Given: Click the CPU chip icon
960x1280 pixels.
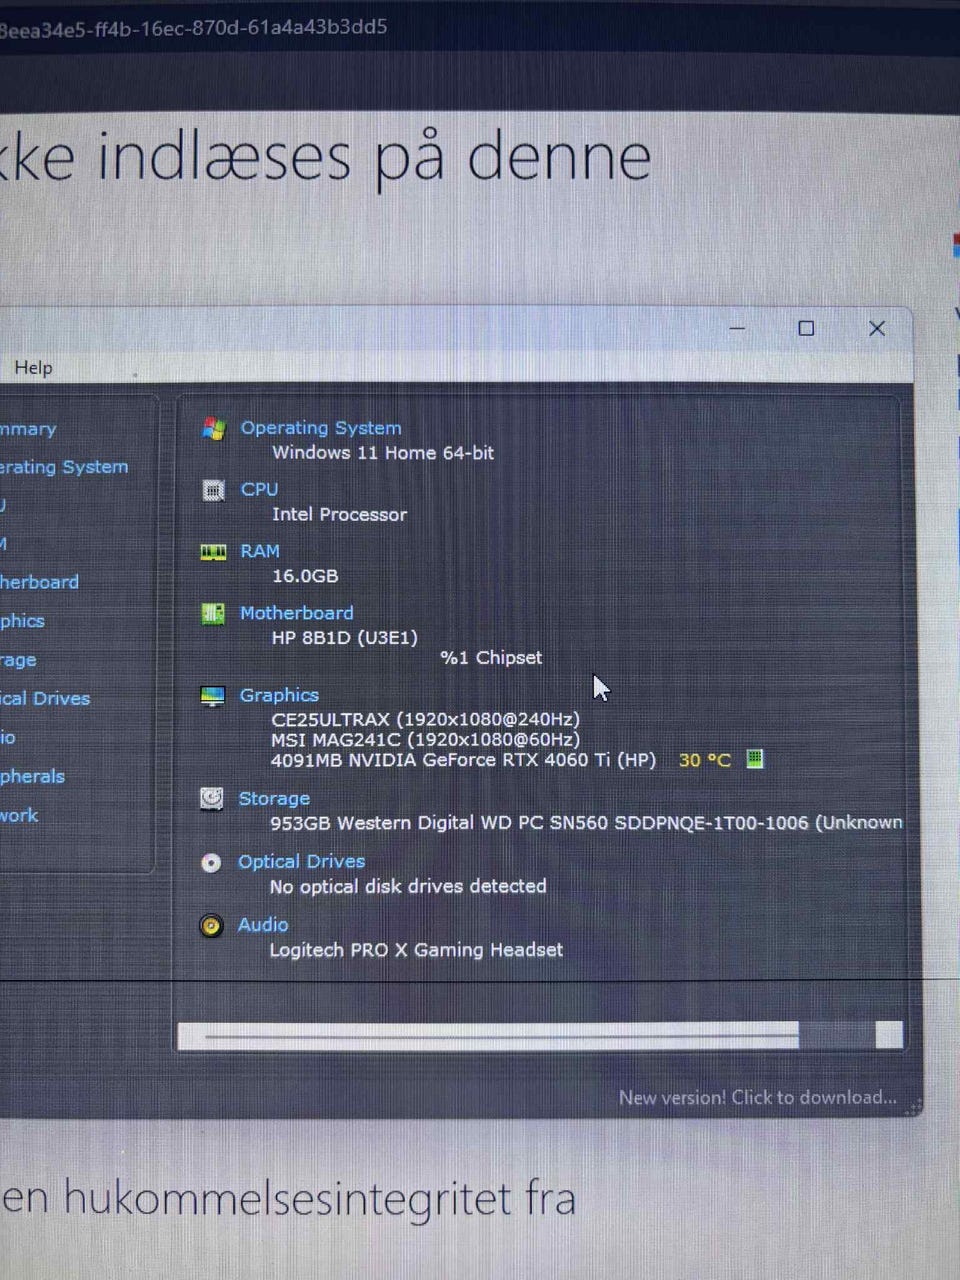Looking at the screenshot, I should pyautogui.click(x=213, y=490).
